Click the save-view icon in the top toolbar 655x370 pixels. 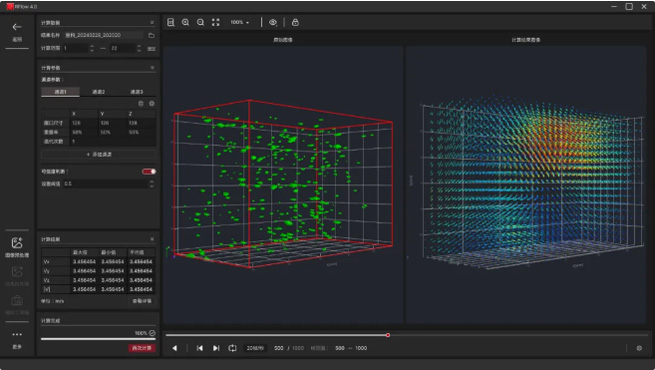pos(170,22)
